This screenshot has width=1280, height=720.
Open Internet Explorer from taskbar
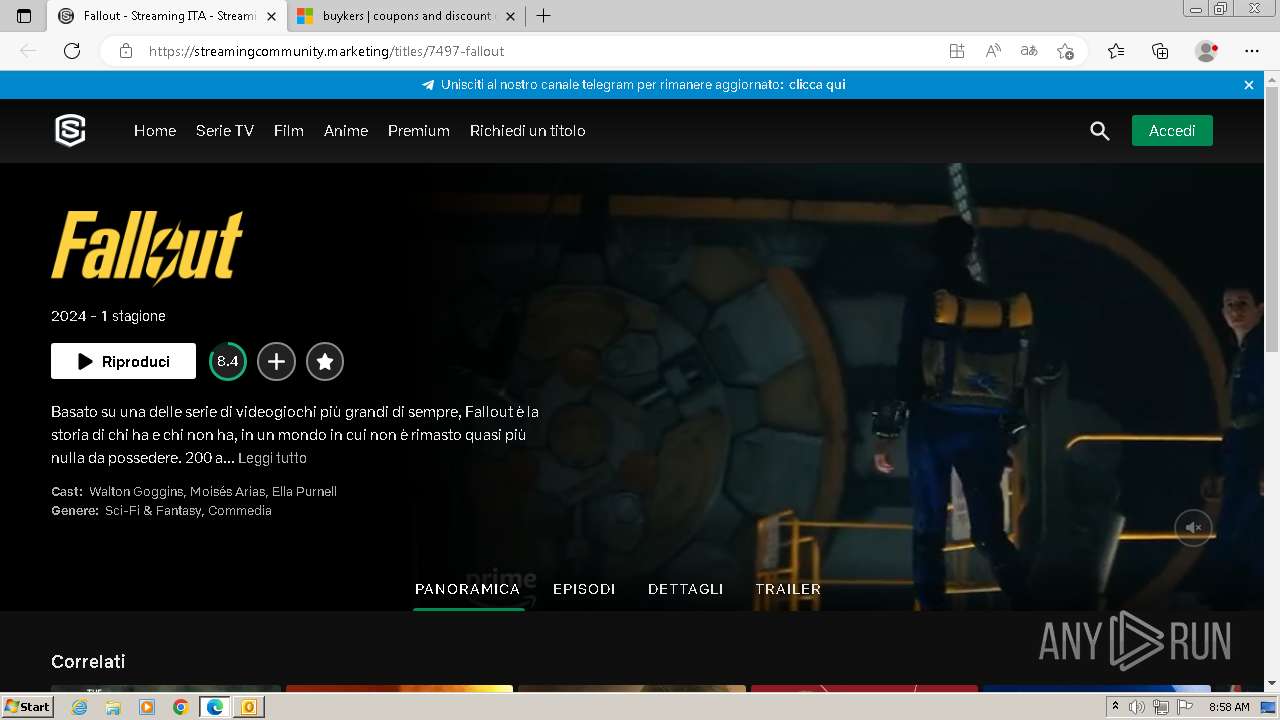coord(80,707)
